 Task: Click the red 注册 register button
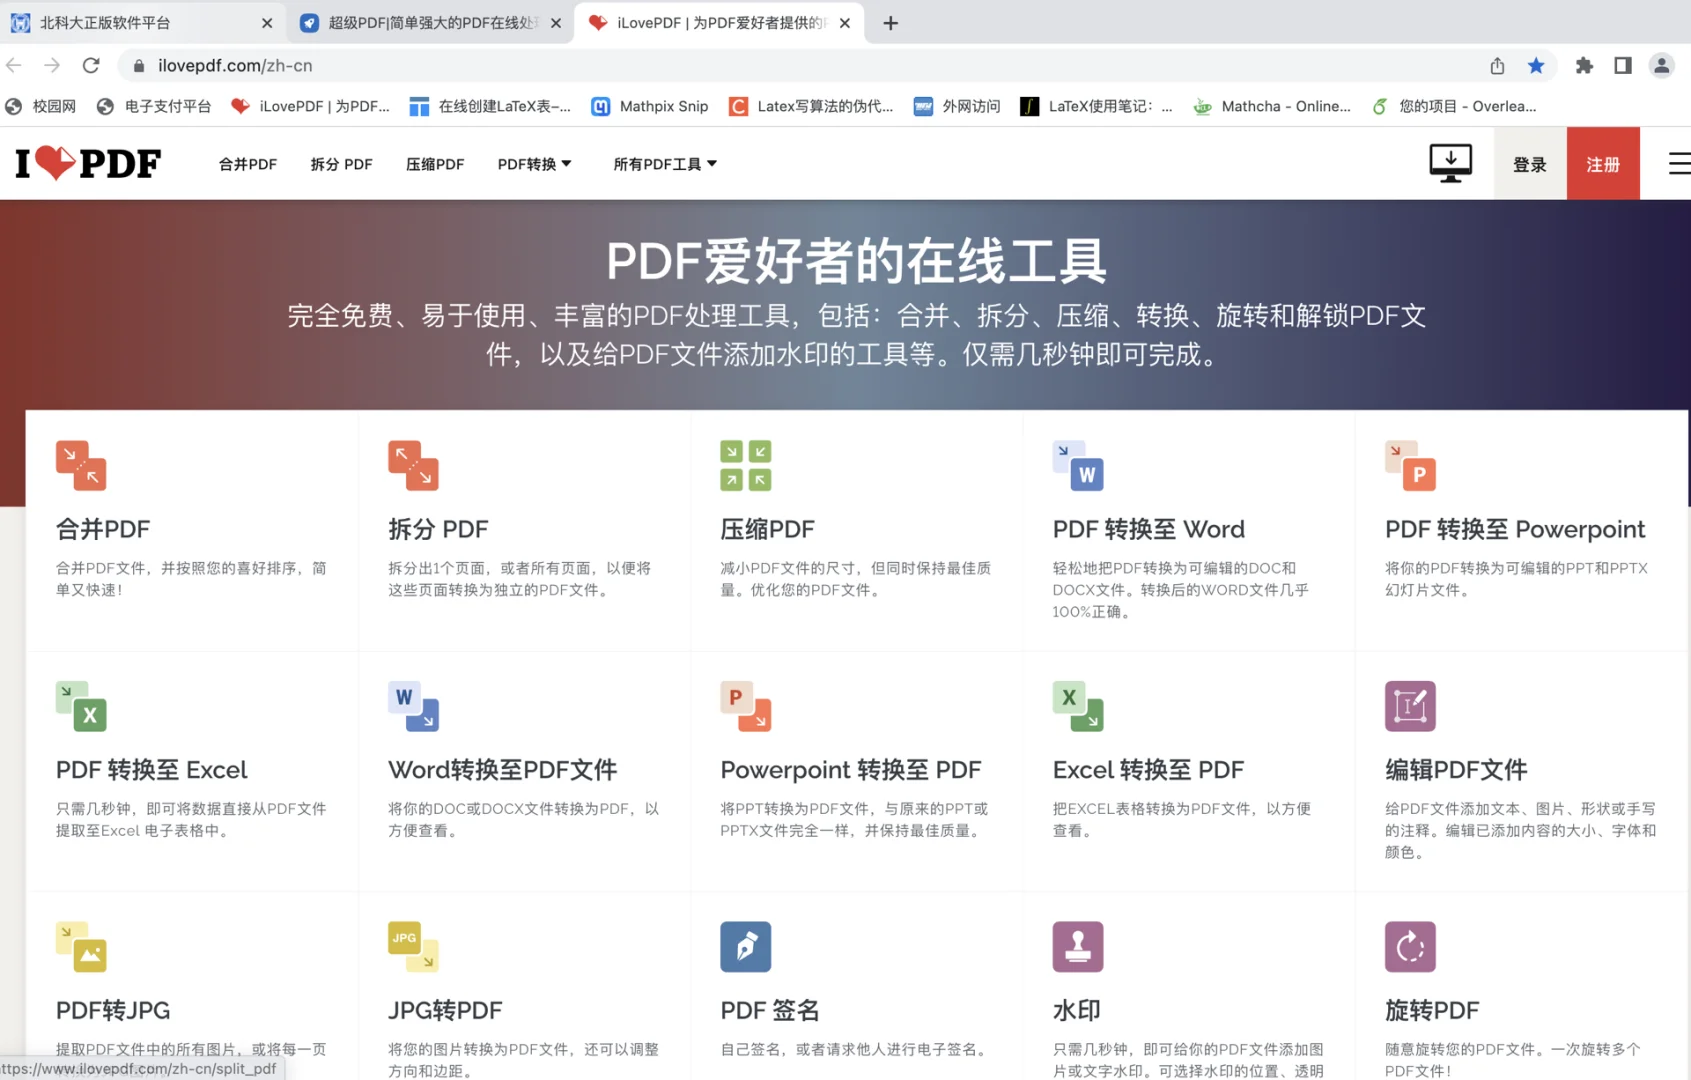pos(1603,164)
